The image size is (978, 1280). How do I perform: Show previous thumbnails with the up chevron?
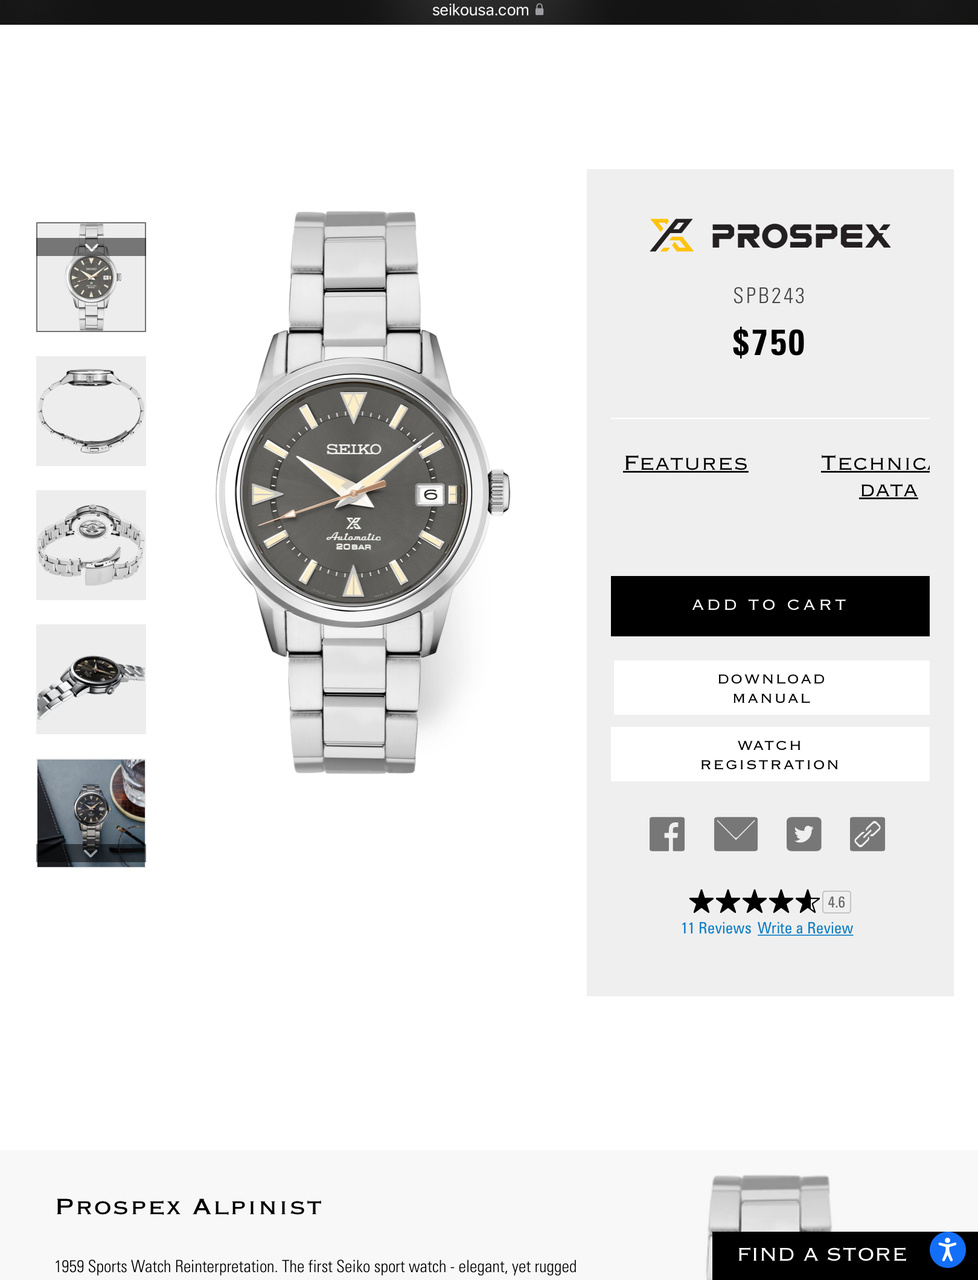tap(91, 247)
